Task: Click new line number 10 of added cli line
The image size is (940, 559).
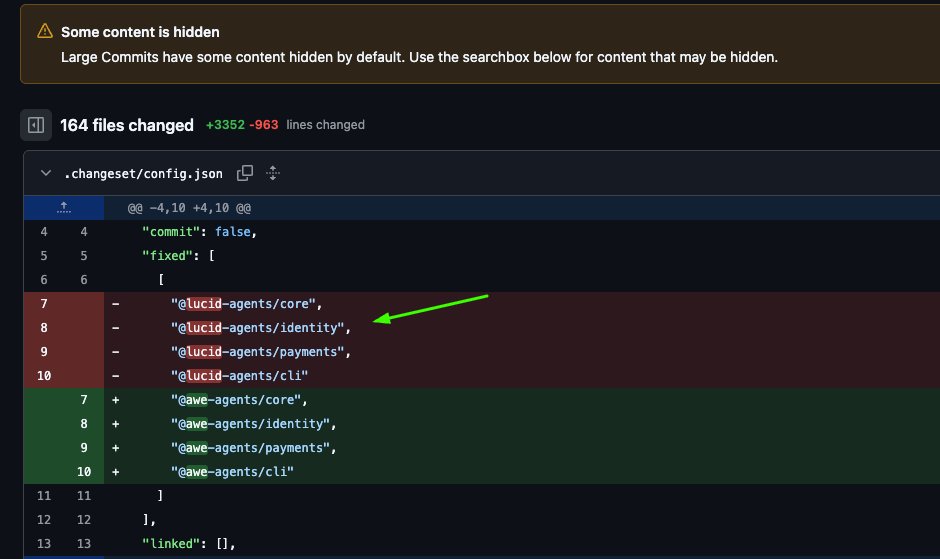Action: pos(84,472)
